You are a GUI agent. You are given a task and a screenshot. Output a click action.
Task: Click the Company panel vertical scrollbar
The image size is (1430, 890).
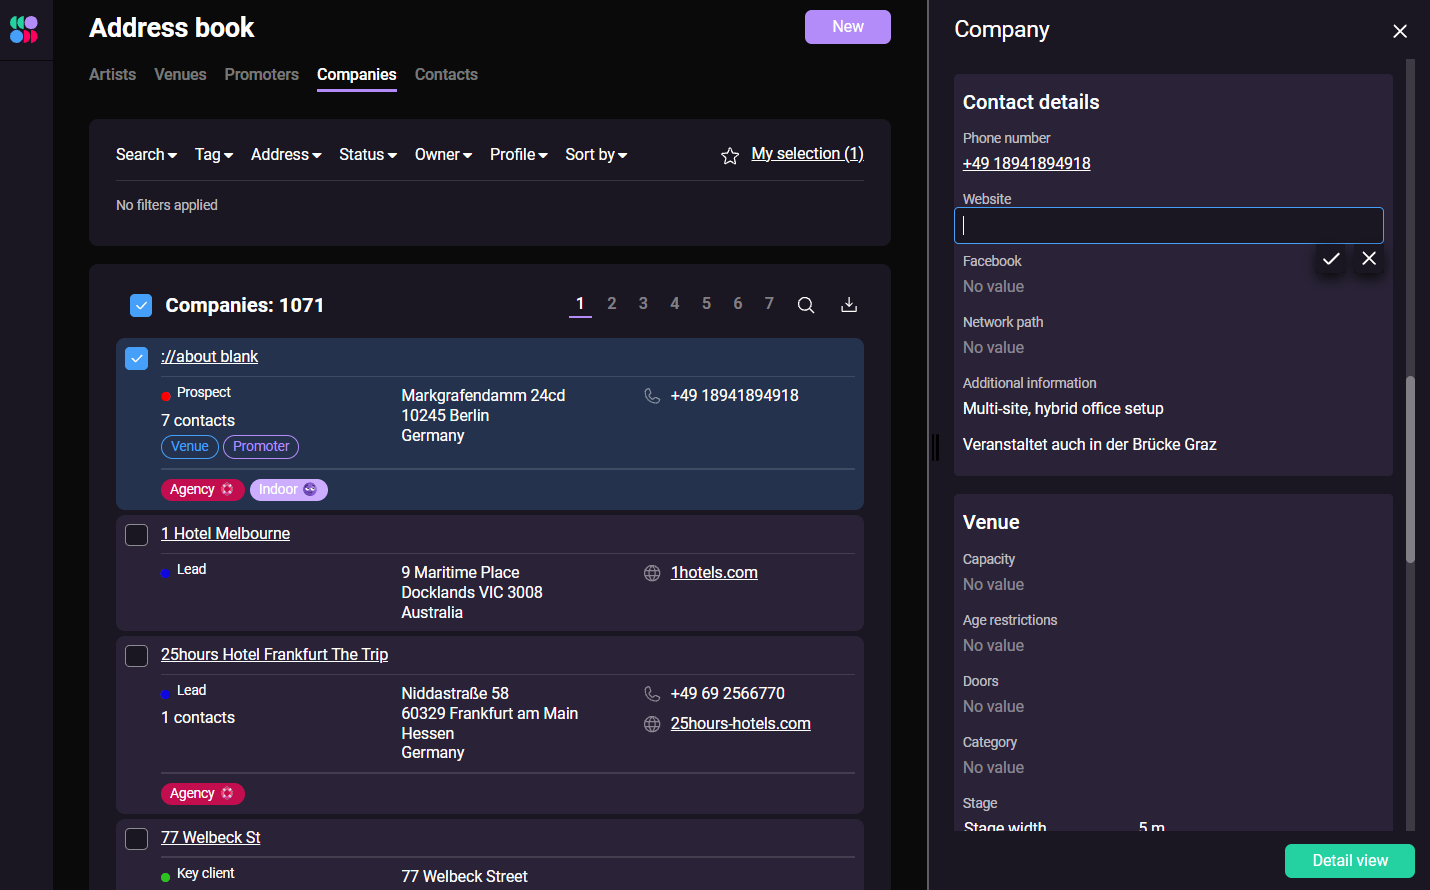click(1411, 470)
